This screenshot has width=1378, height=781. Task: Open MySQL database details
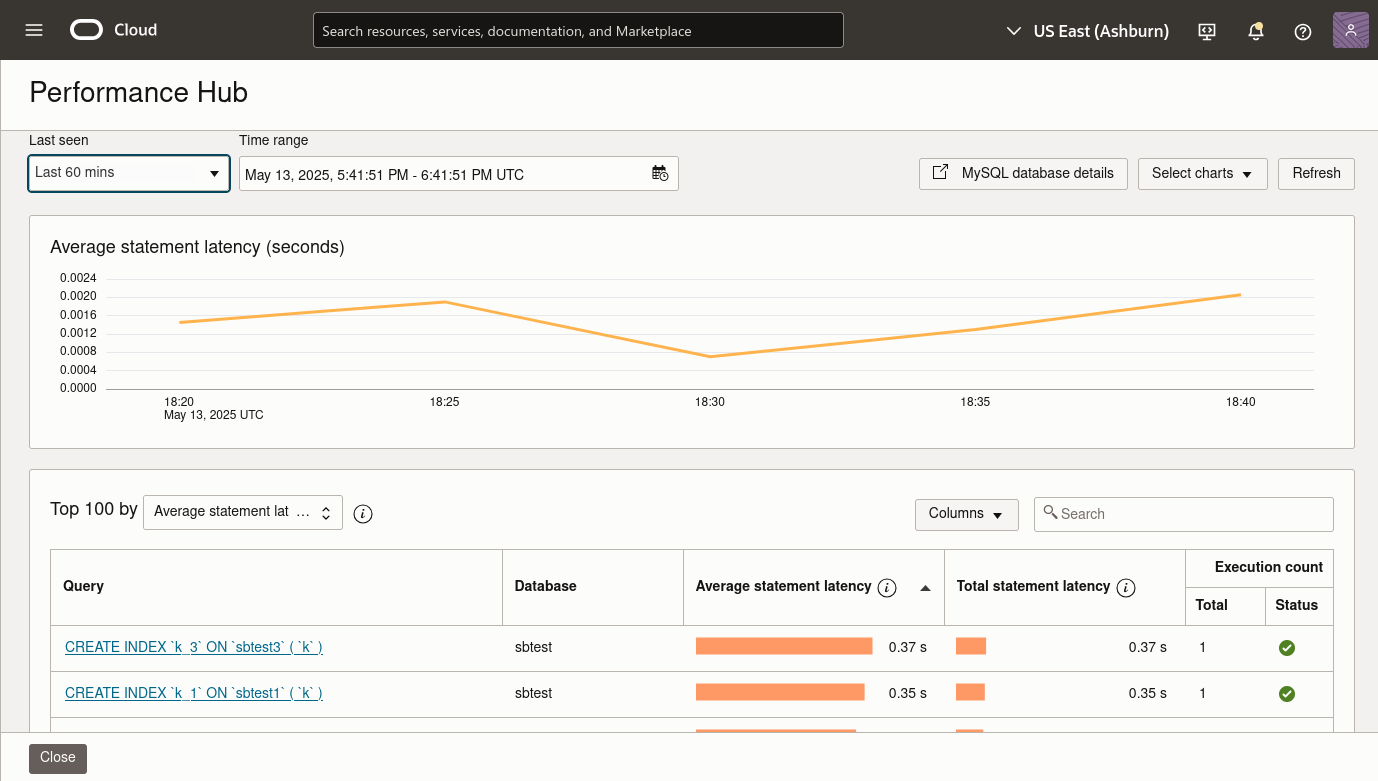1023,173
